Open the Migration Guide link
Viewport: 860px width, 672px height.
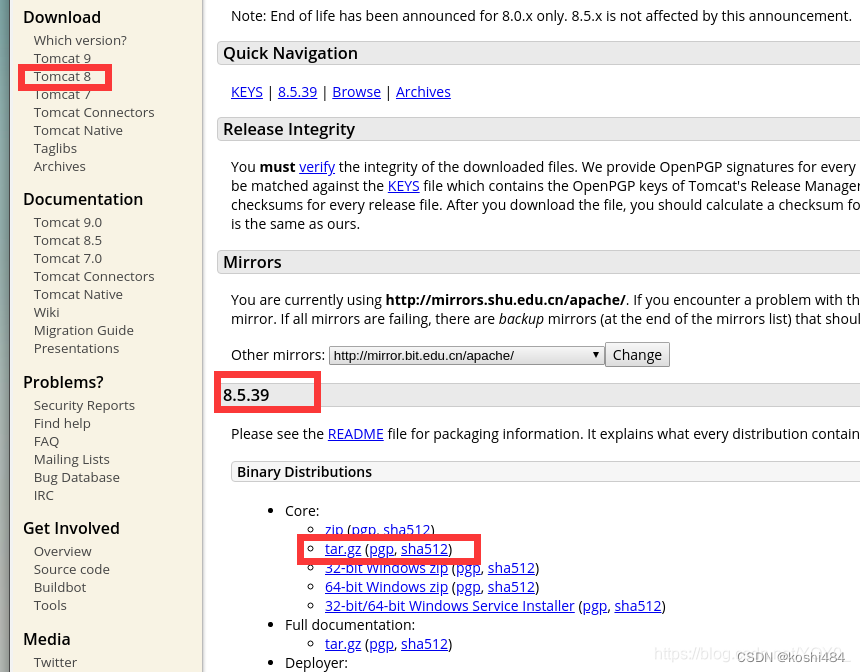click(83, 330)
